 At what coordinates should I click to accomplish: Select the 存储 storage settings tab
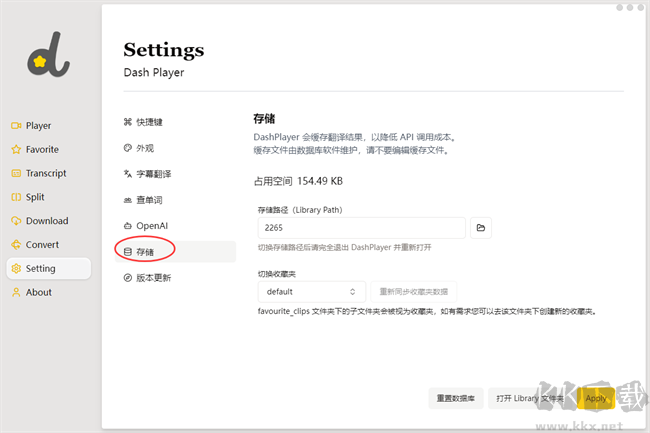tap(175, 252)
